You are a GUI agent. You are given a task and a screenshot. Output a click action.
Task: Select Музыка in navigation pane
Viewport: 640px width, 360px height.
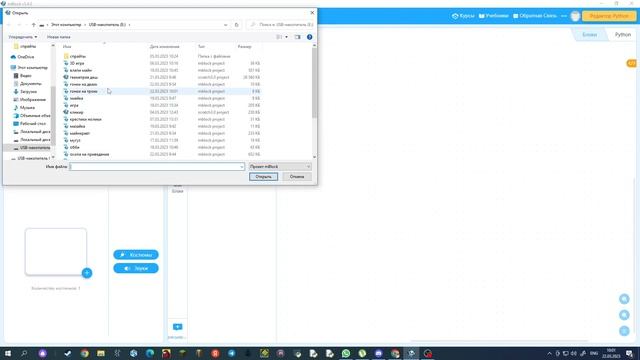pos(27,108)
